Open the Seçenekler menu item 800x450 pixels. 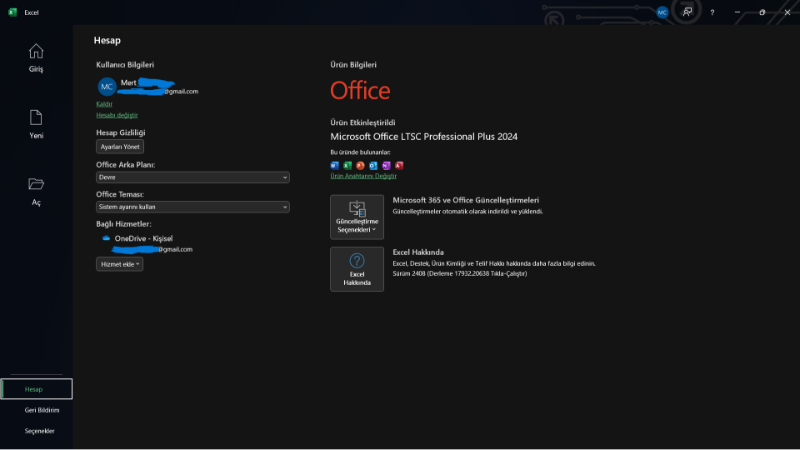(x=39, y=431)
